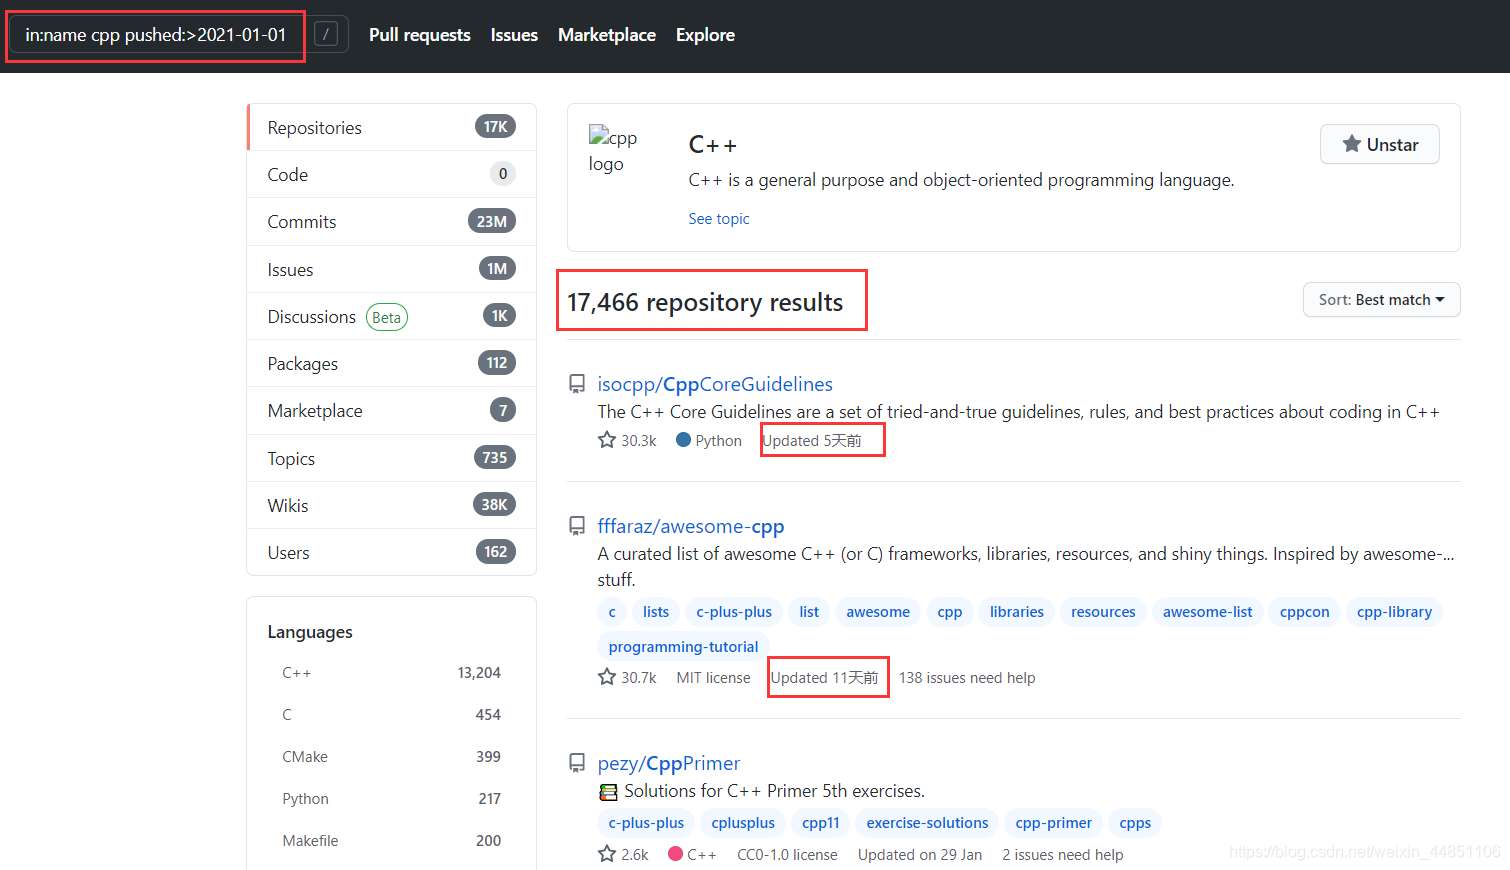Image resolution: width=1510 pixels, height=870 pixels.
Task: Filter results by C++ language
Action: 391,673
